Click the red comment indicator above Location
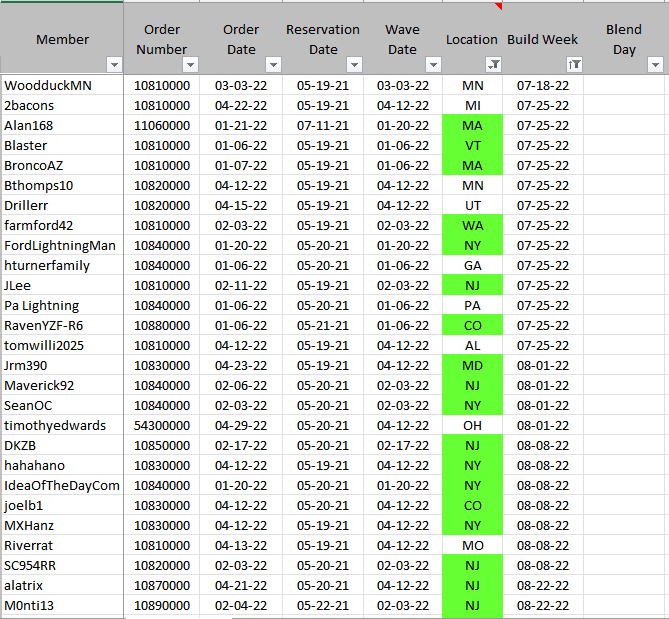669x619 pixels. click(498, 5)
